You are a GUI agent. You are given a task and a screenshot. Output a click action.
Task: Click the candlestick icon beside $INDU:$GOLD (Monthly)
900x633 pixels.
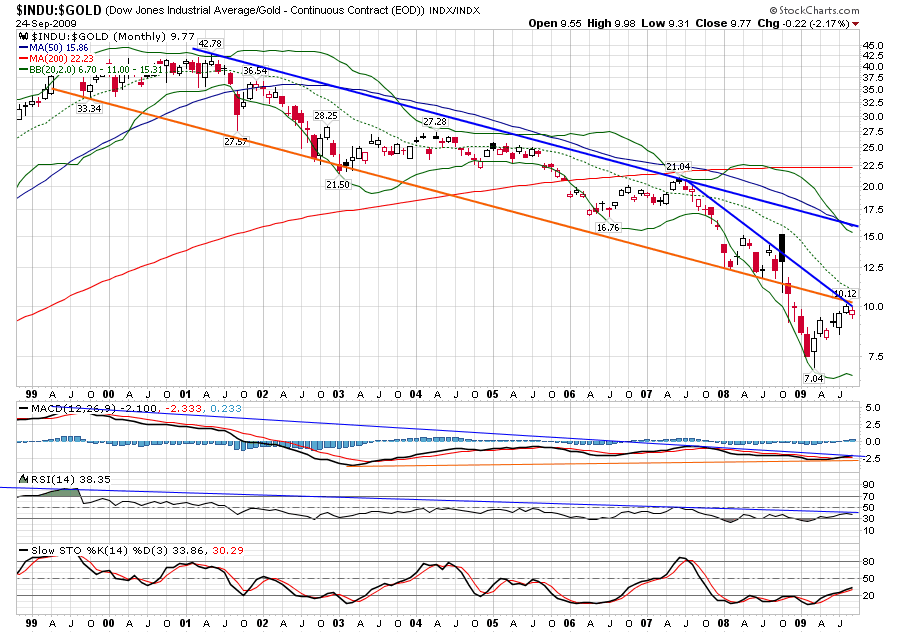coord(24,36)
